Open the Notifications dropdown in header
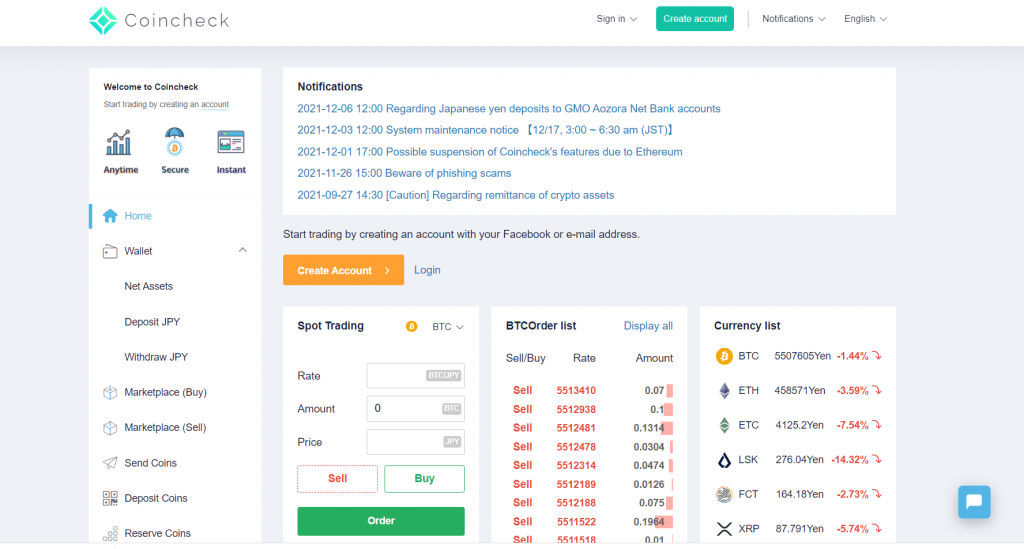This screenshot has width=1024, height=549. click(793, 19)
